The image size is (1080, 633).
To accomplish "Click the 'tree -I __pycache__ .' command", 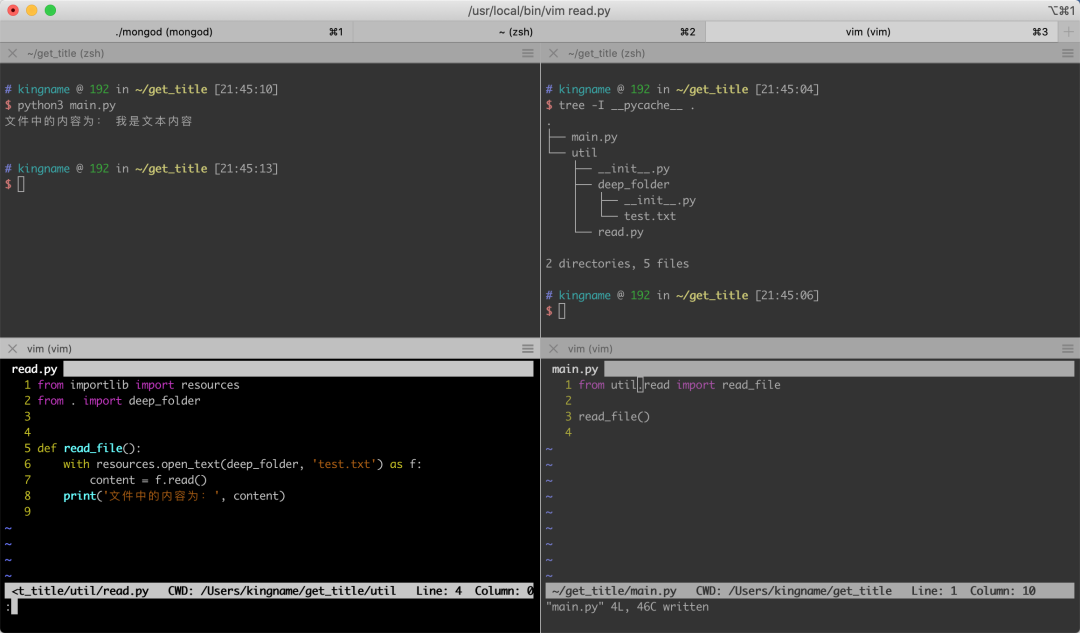I will (x=627, y=105).
